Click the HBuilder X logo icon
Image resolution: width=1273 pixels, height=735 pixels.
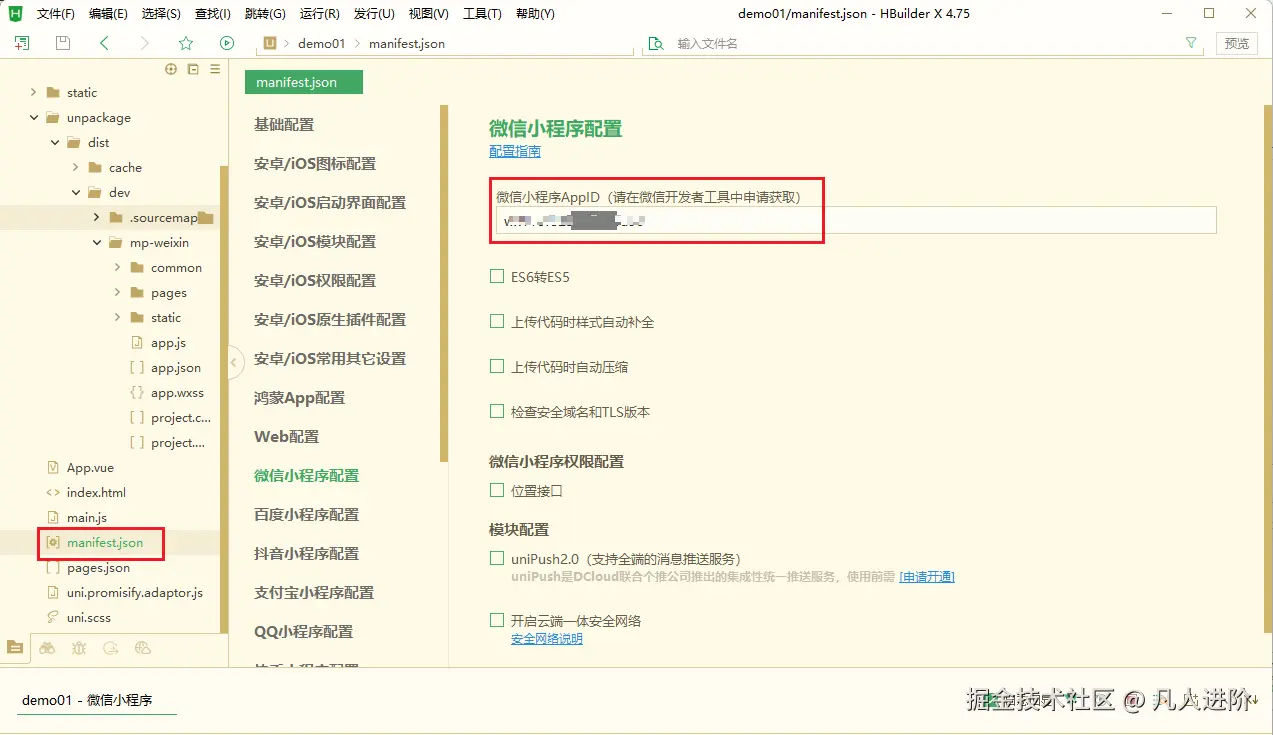16,13
